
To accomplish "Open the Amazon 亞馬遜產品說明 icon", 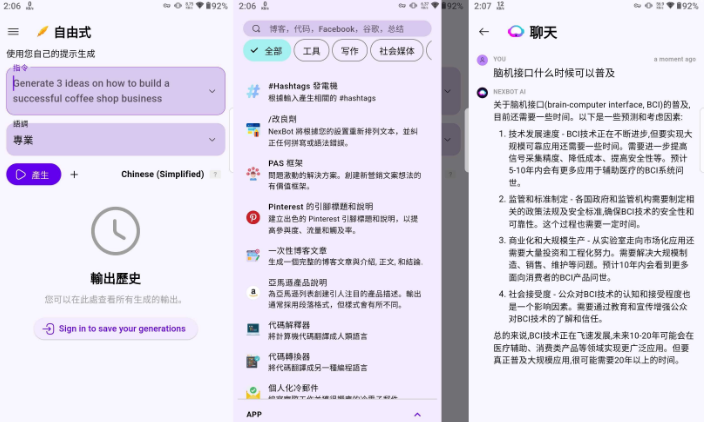I will [253, 293].
